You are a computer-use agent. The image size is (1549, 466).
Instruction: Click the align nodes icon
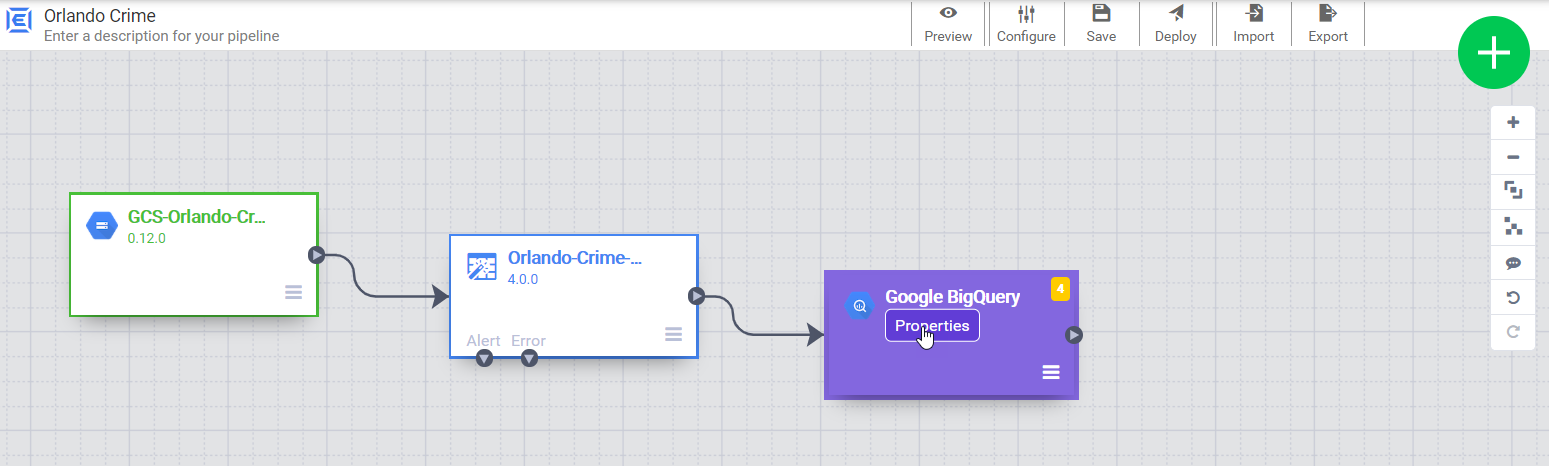tap(1513, 227)
